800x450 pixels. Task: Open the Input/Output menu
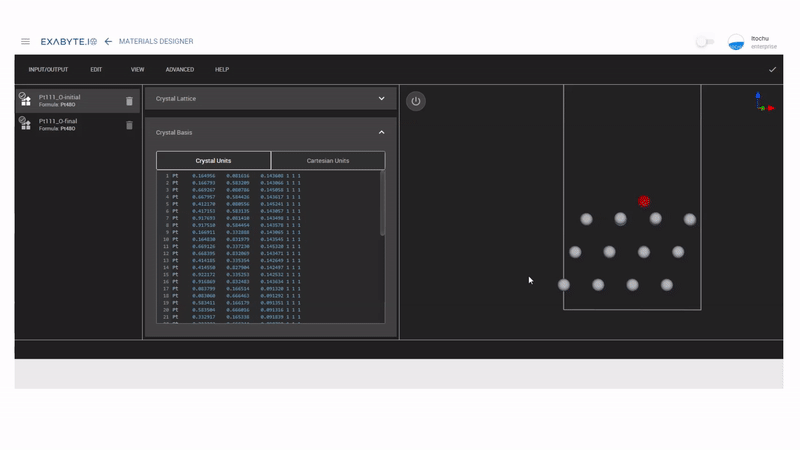coord(48,69)
